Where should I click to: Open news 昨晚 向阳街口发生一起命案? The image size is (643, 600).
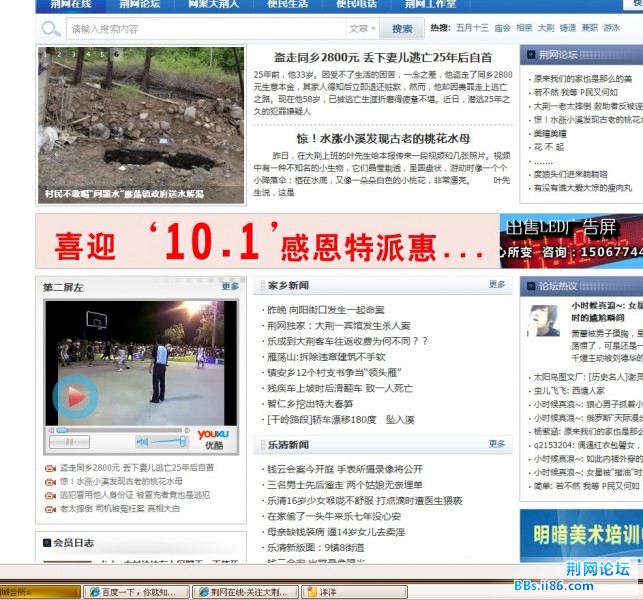point(326,310)
